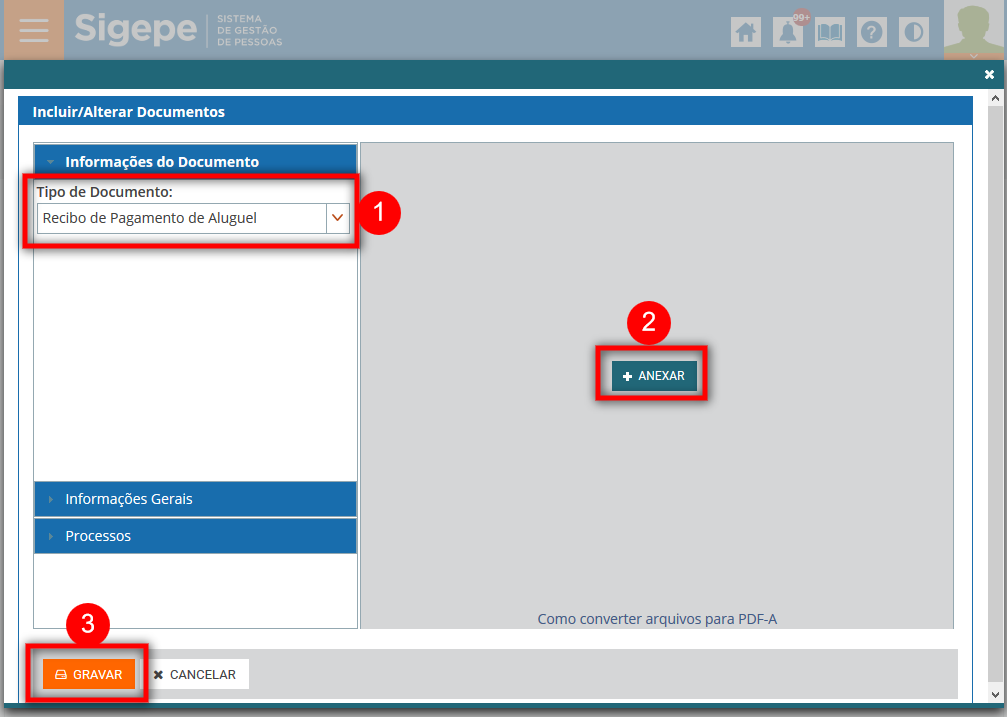
Task: Click the Anexar button
Action: point(654,376)
